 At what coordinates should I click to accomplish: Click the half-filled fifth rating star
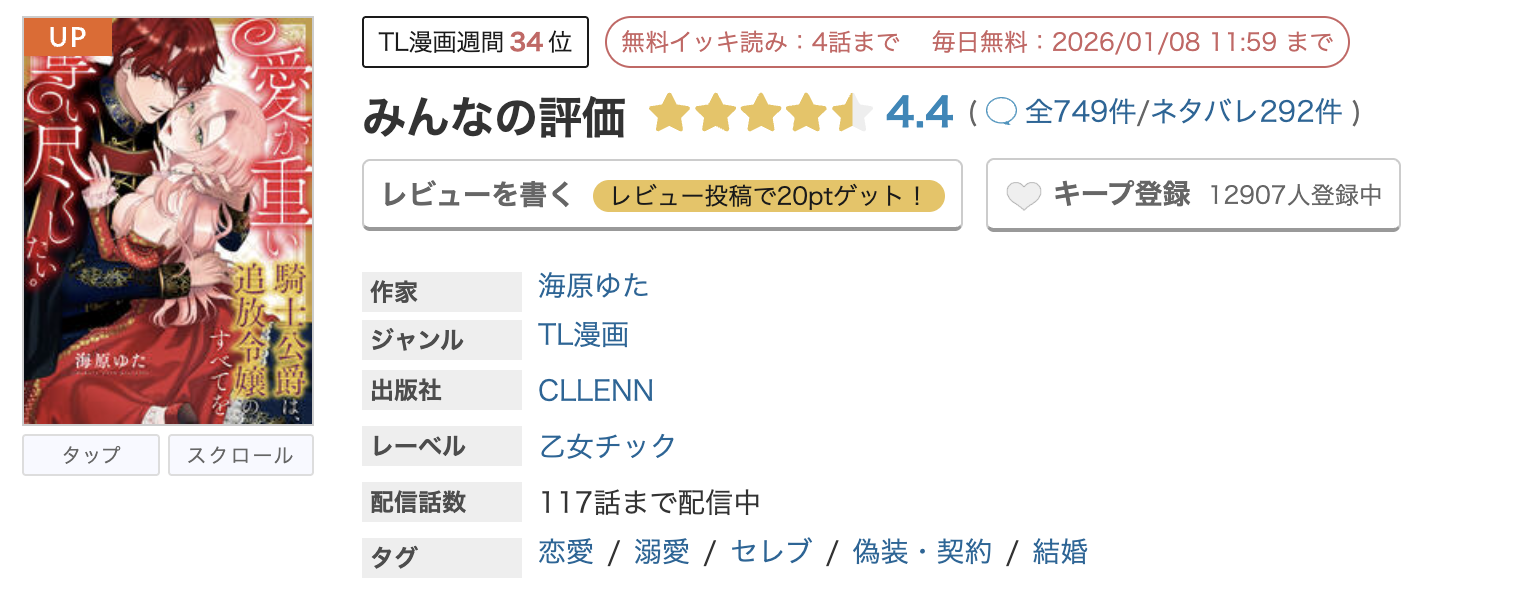point(850,113)
